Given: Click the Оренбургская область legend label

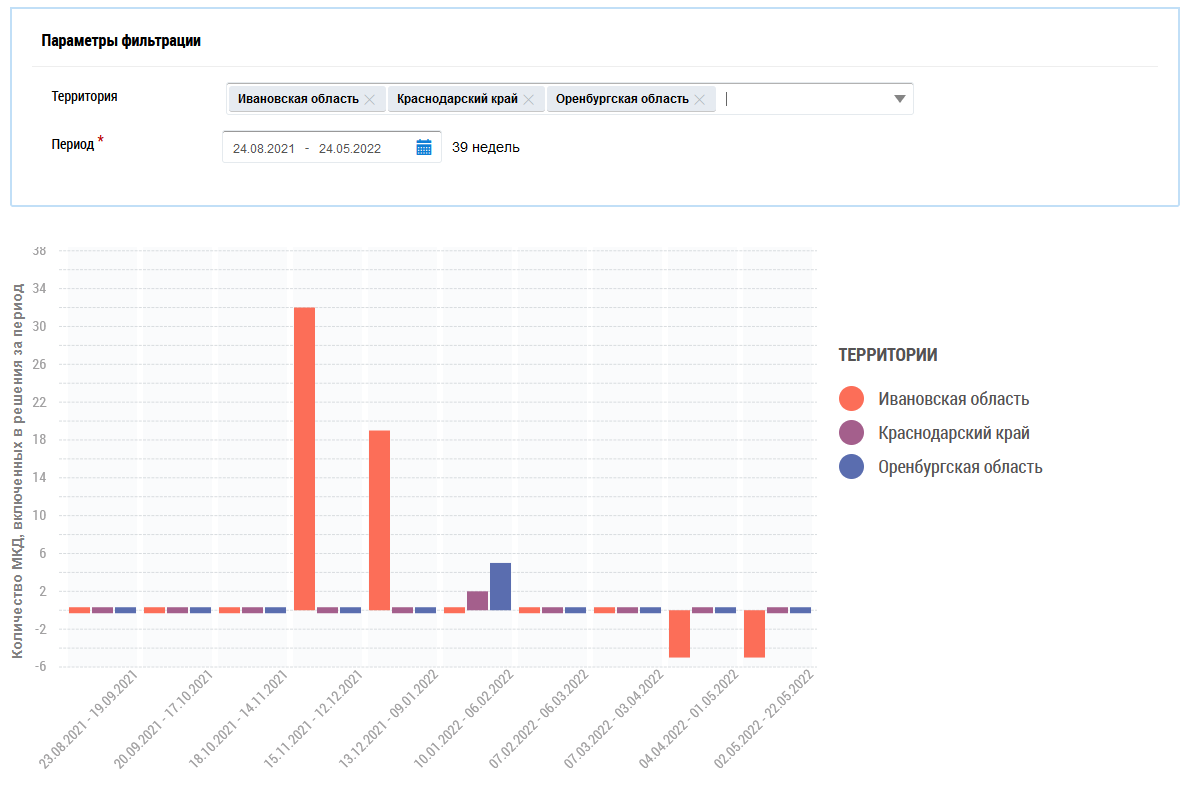Looking at the screenshot, I should point(960,467).
